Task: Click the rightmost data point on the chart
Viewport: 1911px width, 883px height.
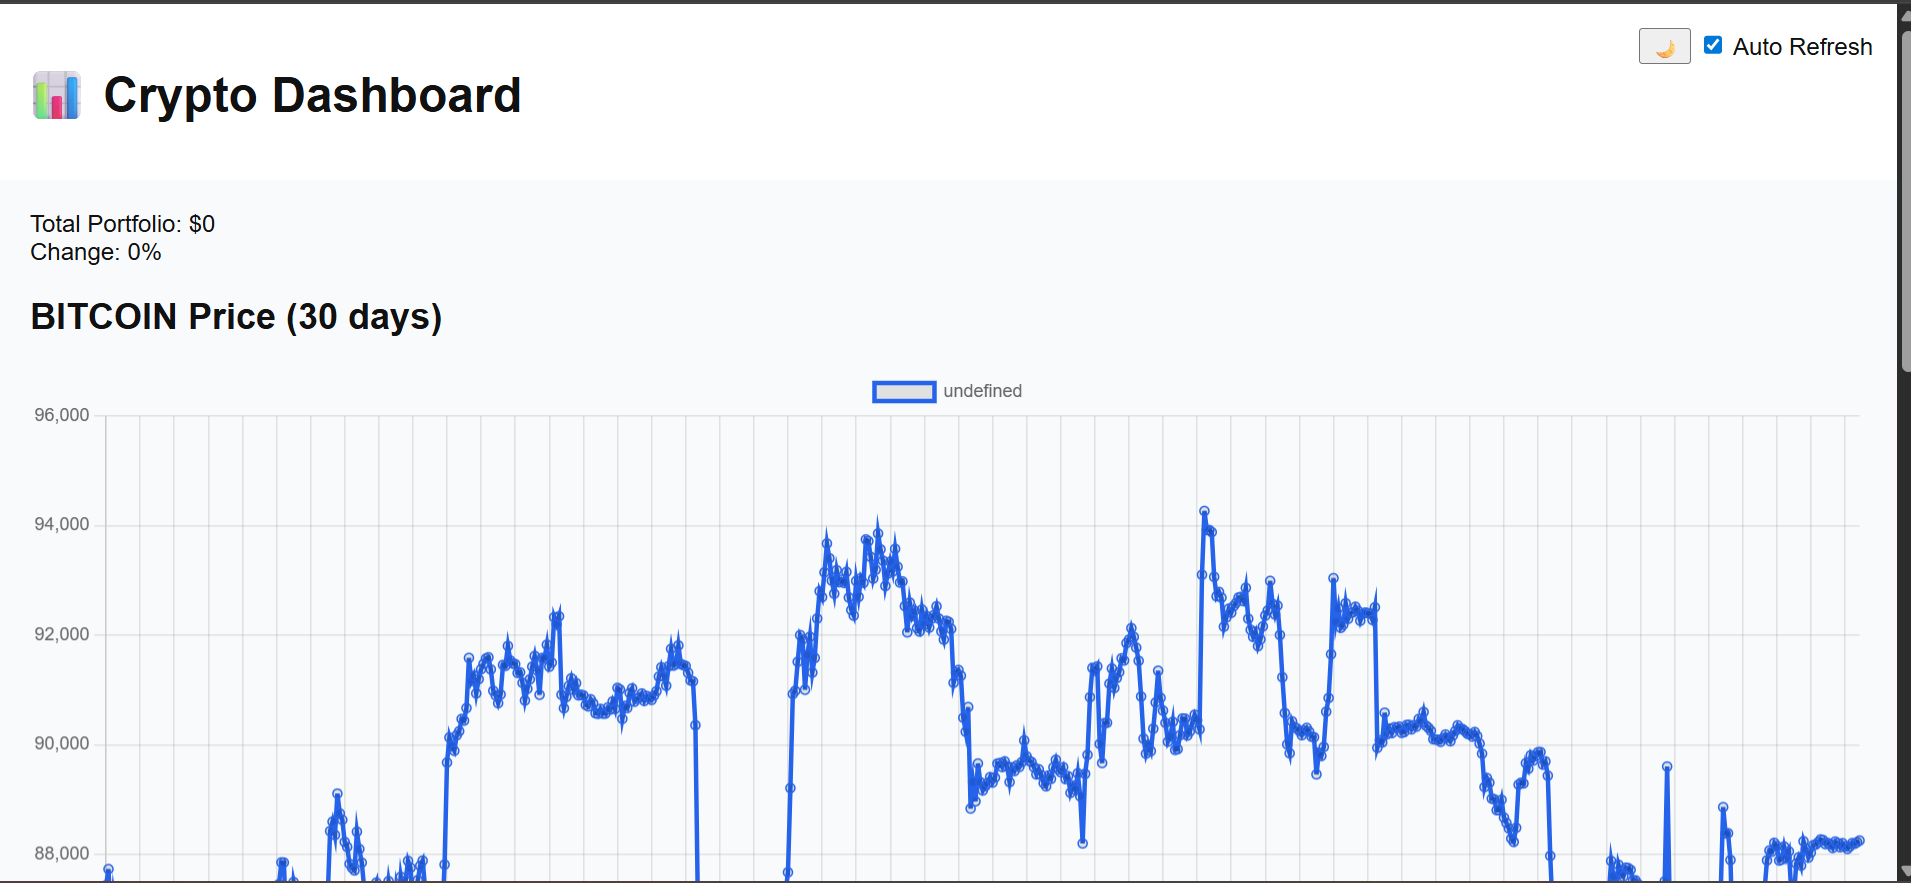Action: [1860, 842]
